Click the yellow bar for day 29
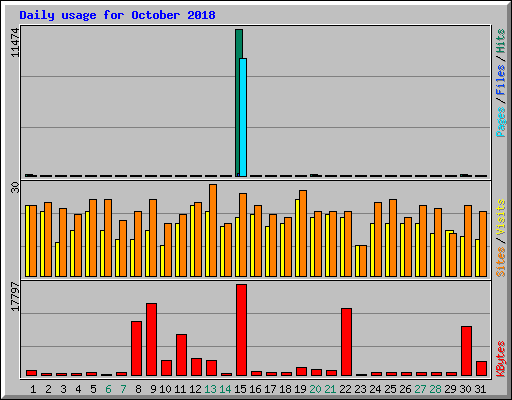Viewport: 512px width, 400px height. (x=447, y=253)
